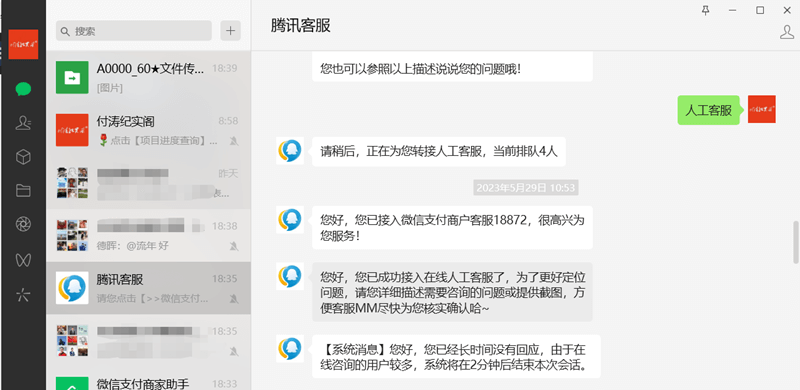Click the [图片] preview text under A0000_60
Screen dimensions: 800x390
click(x=110, y=88)
